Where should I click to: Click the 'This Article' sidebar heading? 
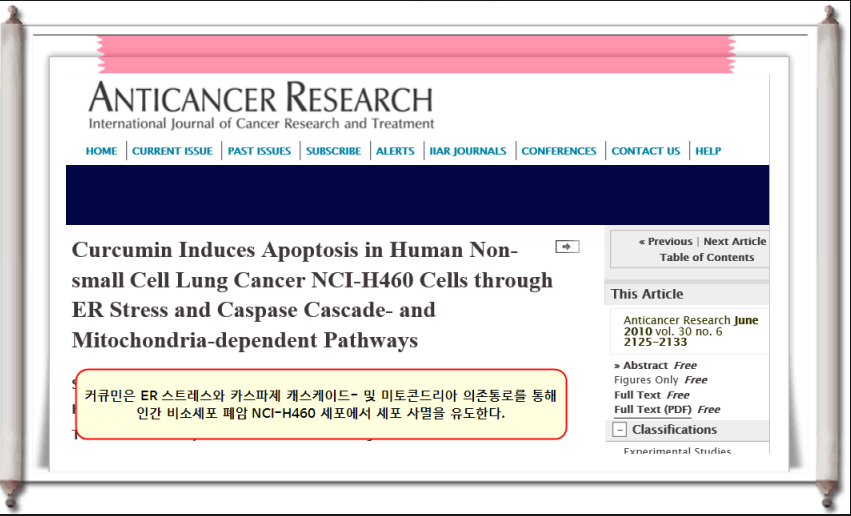tap(647, 294)
